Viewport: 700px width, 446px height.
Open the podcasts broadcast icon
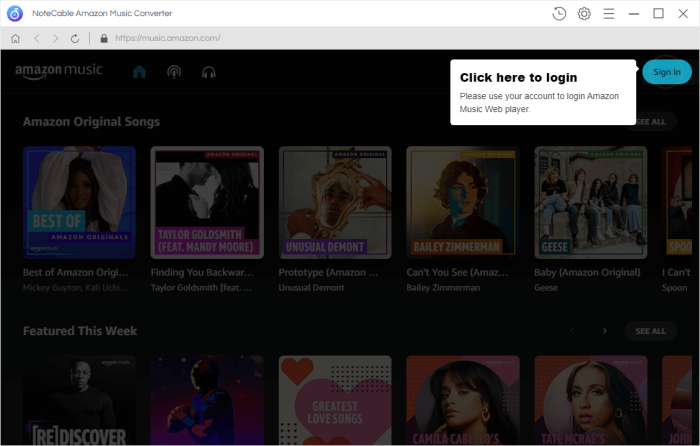[x=174, y=72]
